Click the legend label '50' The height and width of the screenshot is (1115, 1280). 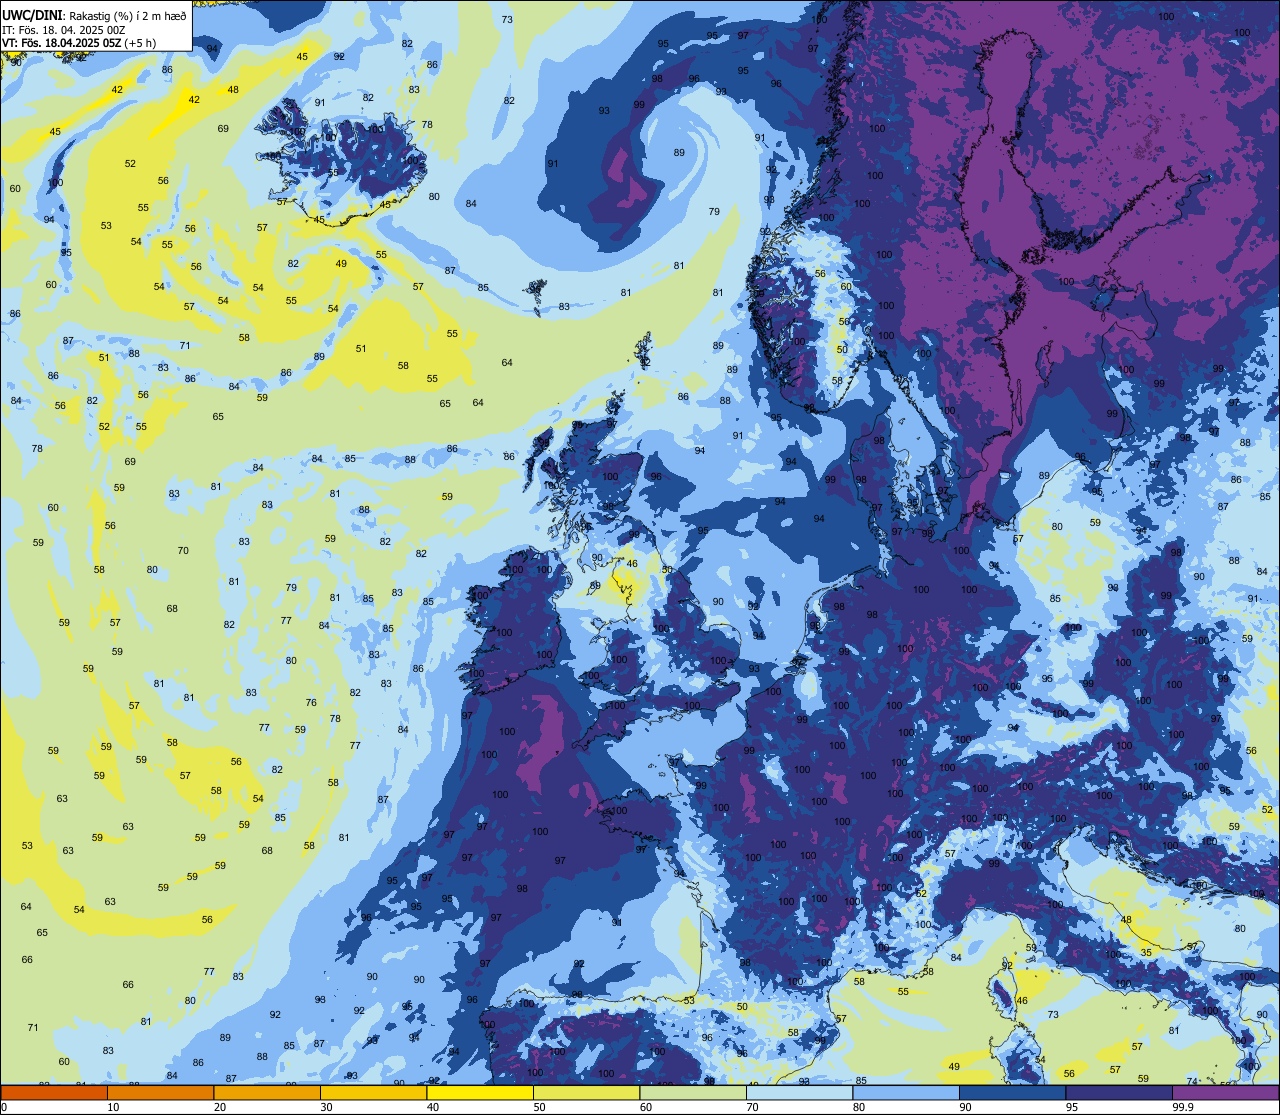point(539,1107)
